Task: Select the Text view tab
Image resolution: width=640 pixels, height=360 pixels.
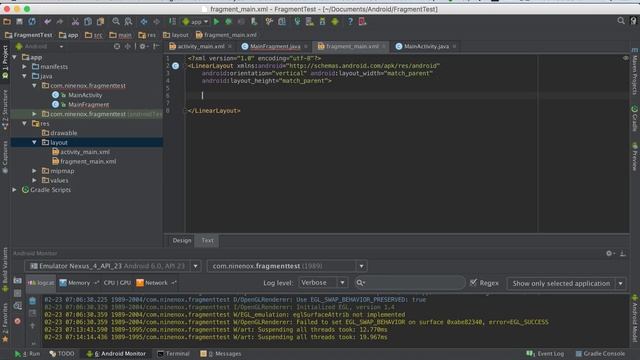Action: pos(207,240)
